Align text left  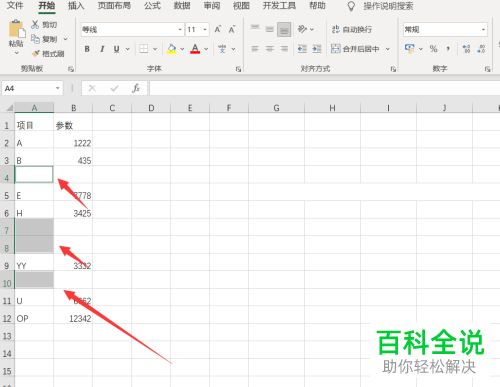(255, 49)
